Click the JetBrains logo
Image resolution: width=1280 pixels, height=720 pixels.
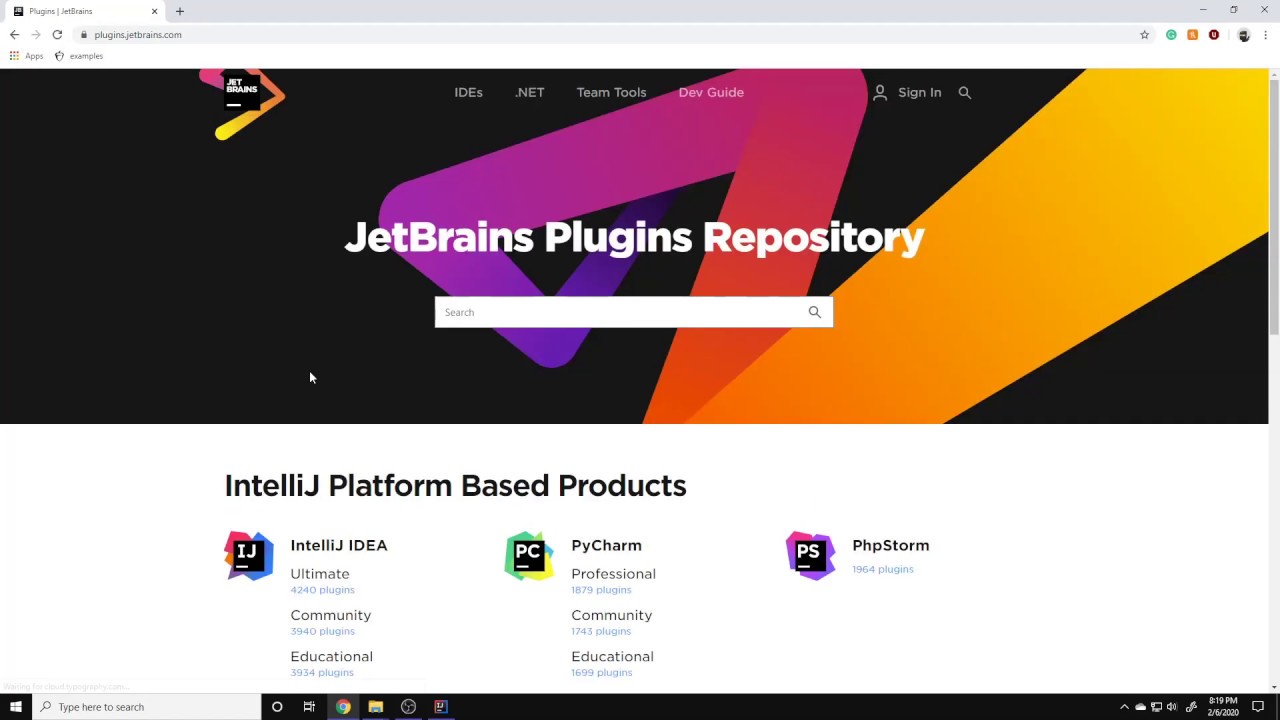click(x=243, y=102)
